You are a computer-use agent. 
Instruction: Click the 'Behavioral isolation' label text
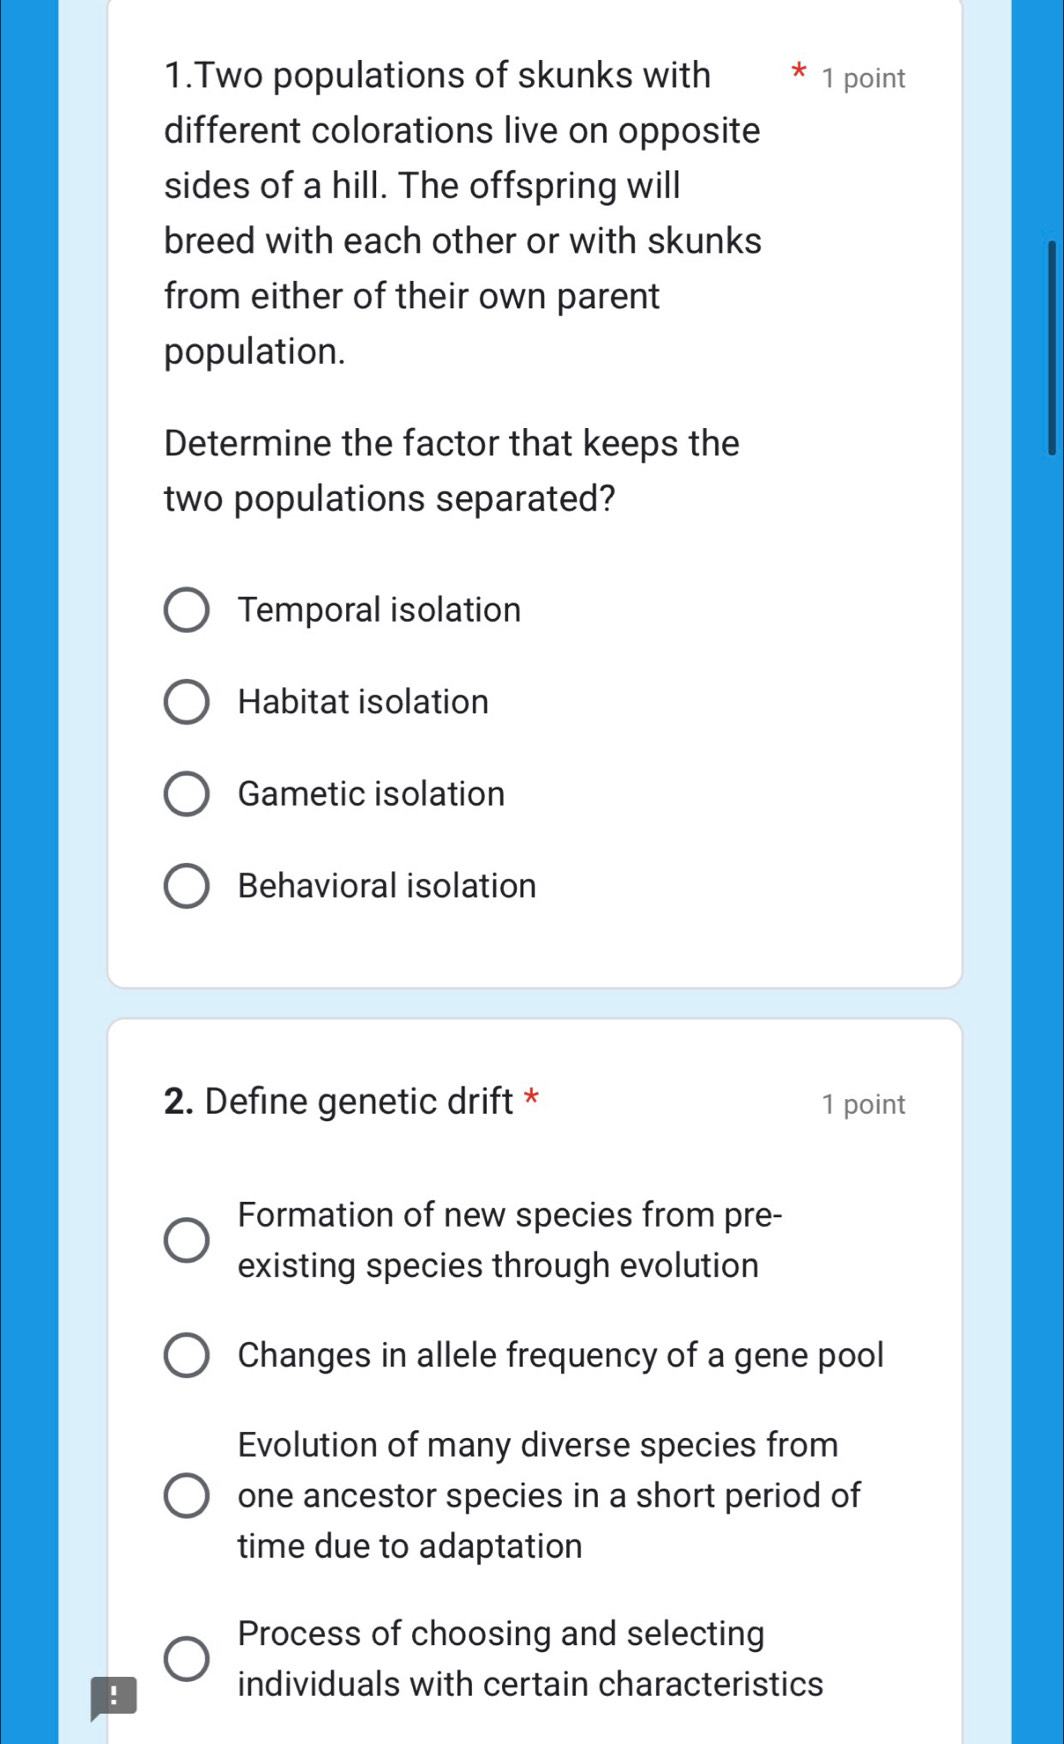[x=387, y=886]
